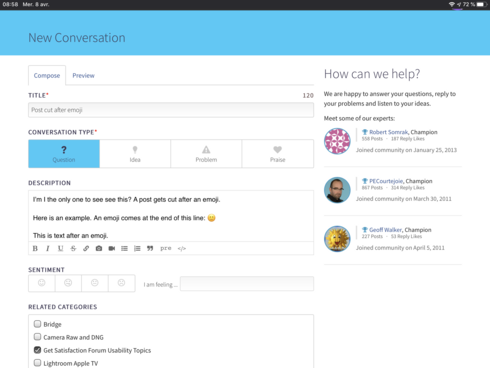
Task: Check the Bridge category checkbox
Action: 37,324
